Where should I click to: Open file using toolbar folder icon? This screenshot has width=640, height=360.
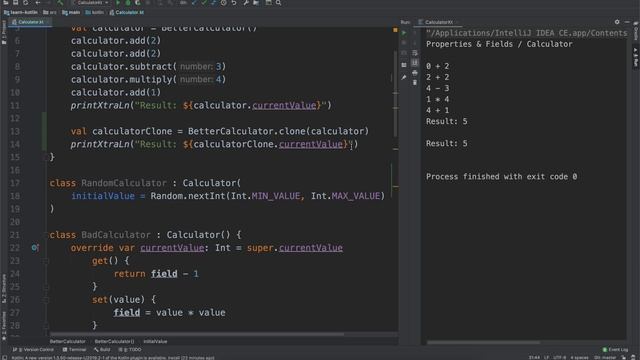6,3
